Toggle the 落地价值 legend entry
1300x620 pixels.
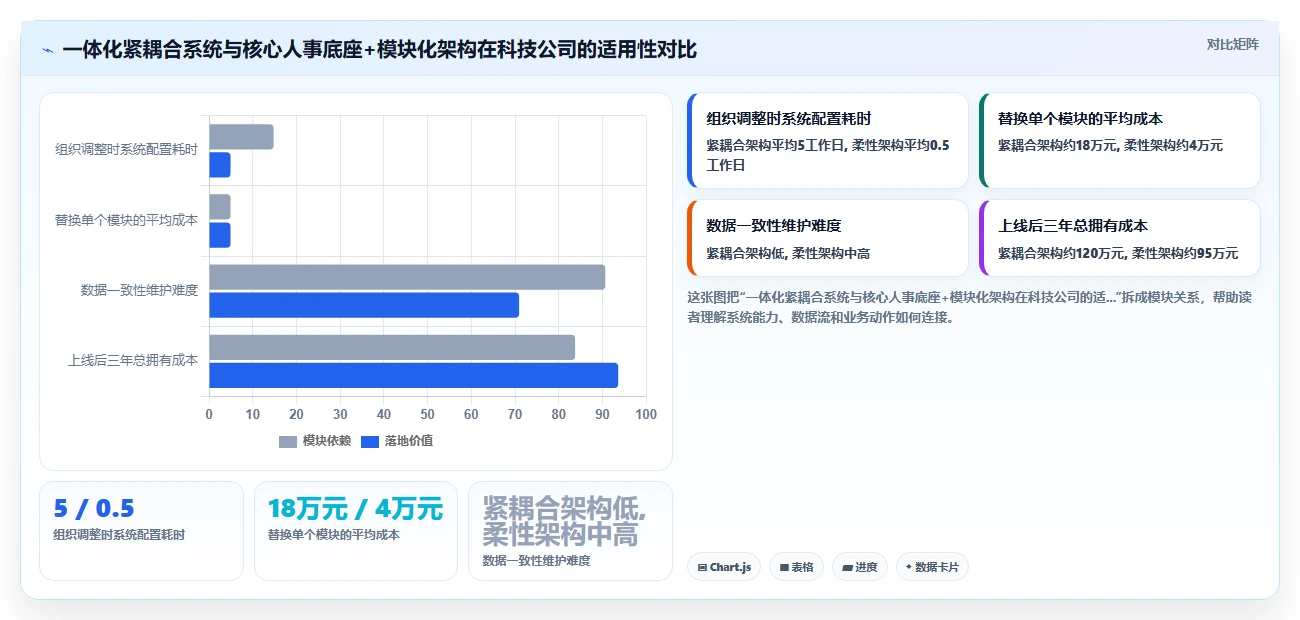396,441
